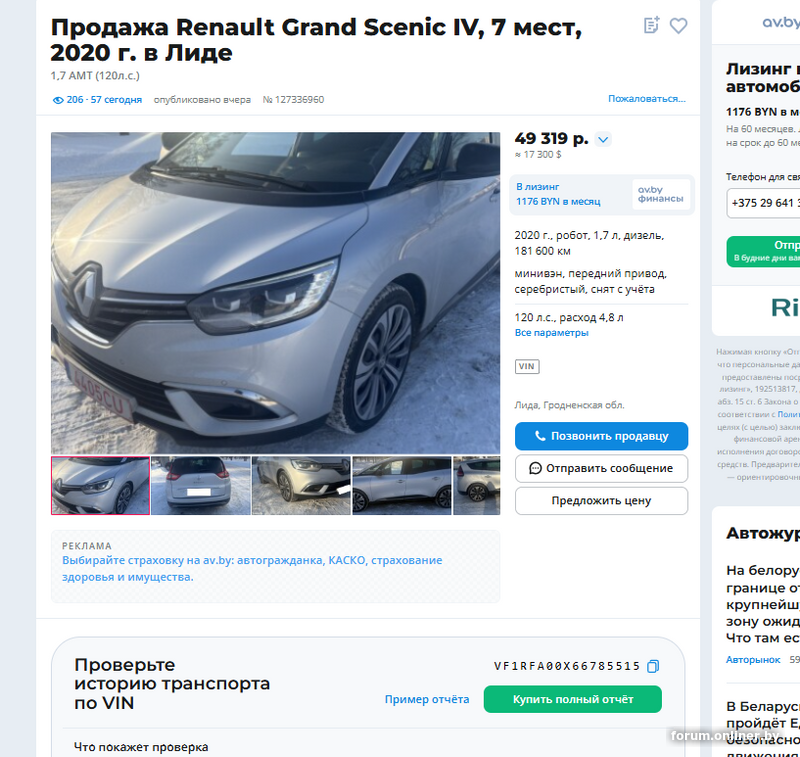
Task: Open the insurance advertisement link
Action: (x=252, y=568)
